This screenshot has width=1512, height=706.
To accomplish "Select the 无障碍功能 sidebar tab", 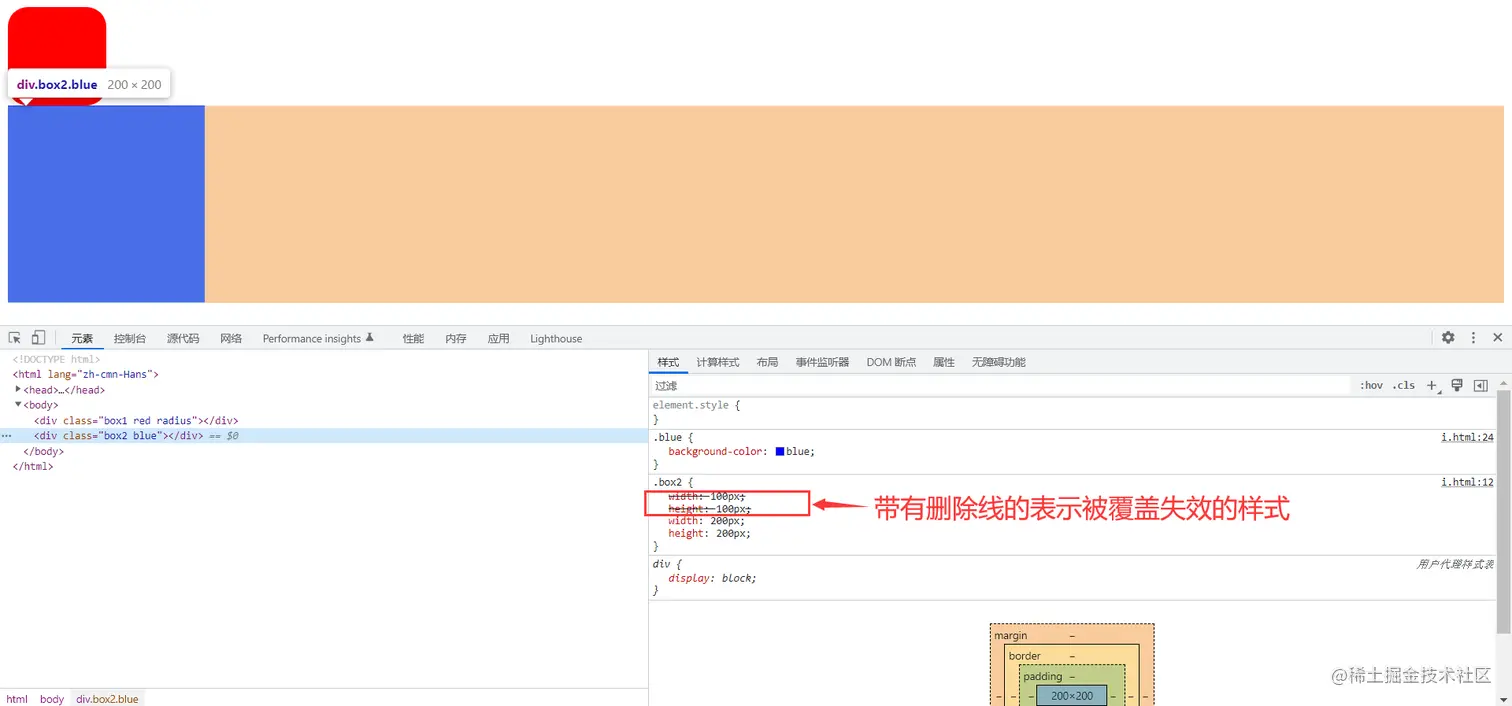I will [998, 362].
